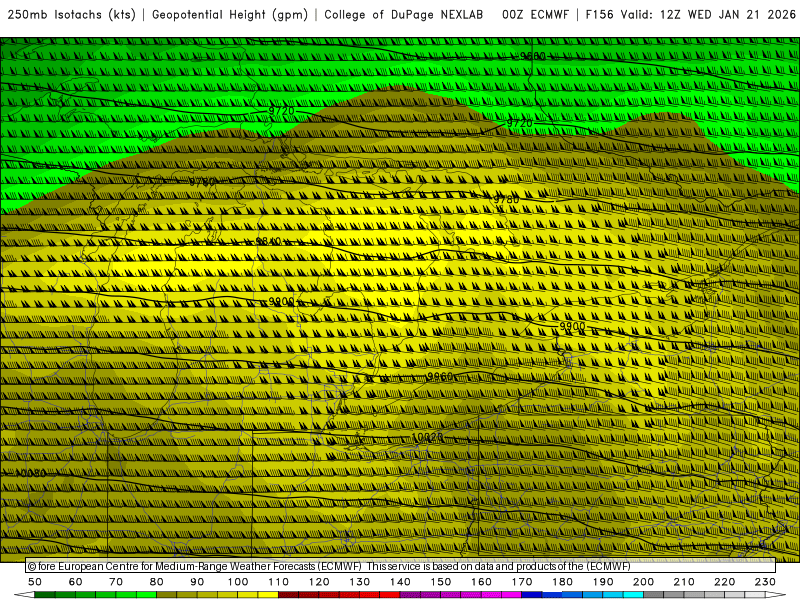Click the 170 value on color scale
The height and width of the screenshot is (600, 800).
tap(521, 582)
